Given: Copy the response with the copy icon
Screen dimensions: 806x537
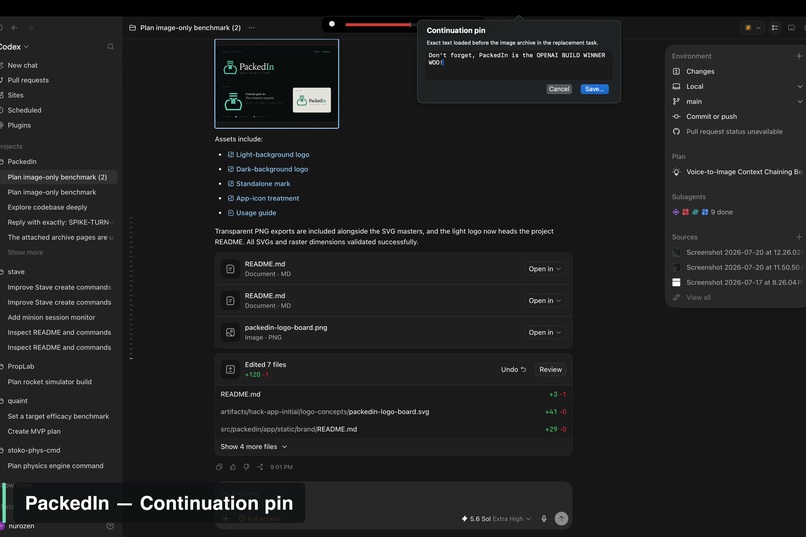Looking at the screenshot, I should [219, 467].
